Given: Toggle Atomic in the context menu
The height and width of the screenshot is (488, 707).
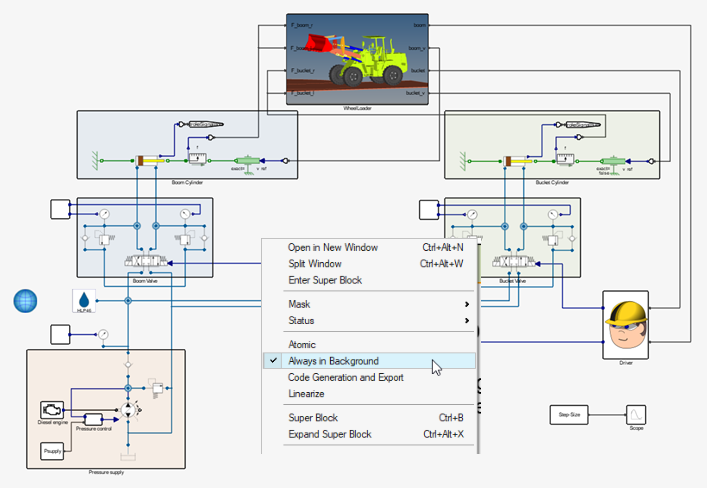Looking at the screenshot, I should [x=302, y=345].
